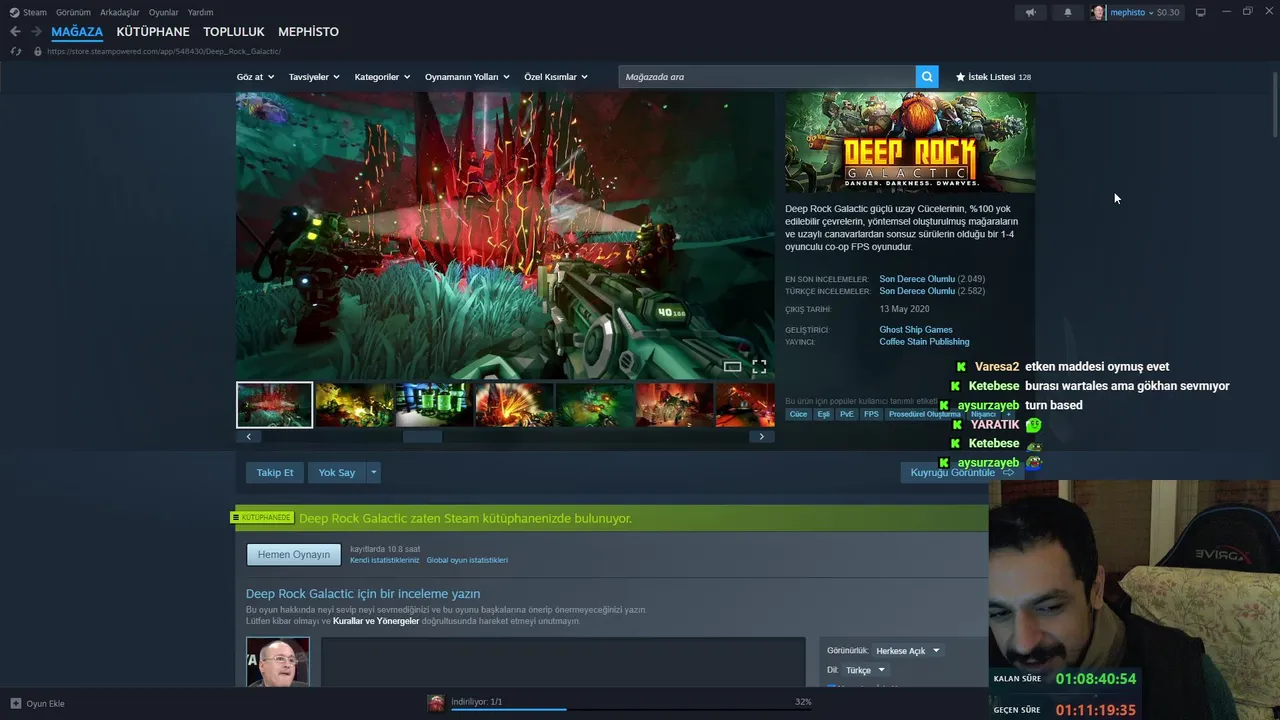Toggle theater mode on the video

click(x=732, y=367)
